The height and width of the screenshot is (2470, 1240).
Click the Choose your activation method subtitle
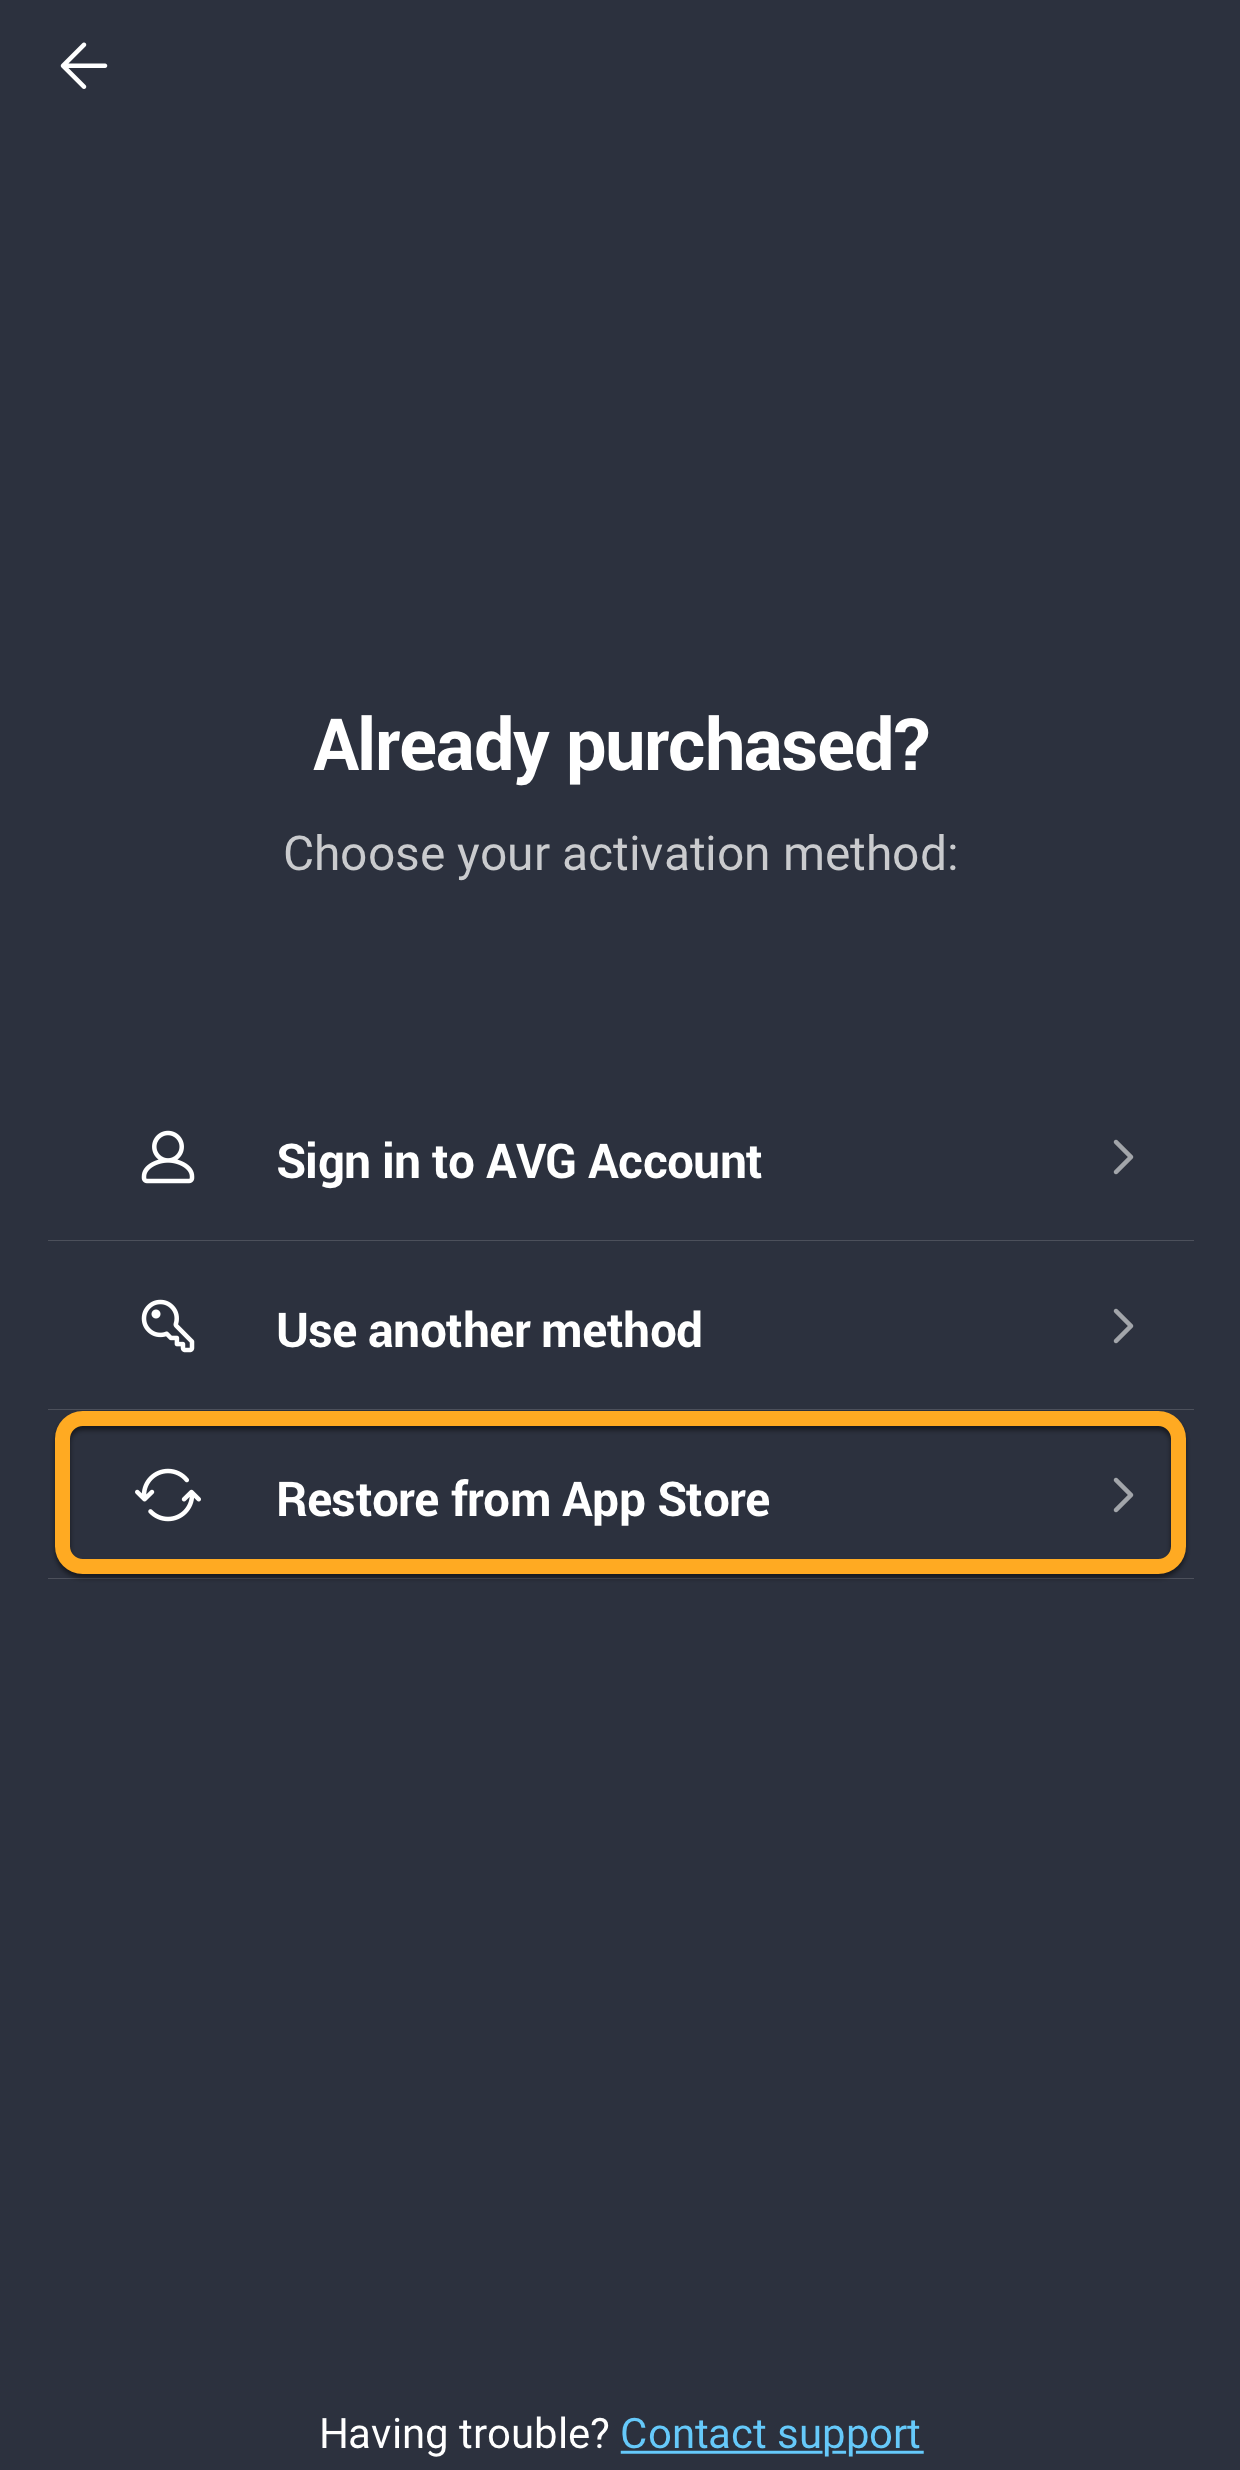[621, 854]
